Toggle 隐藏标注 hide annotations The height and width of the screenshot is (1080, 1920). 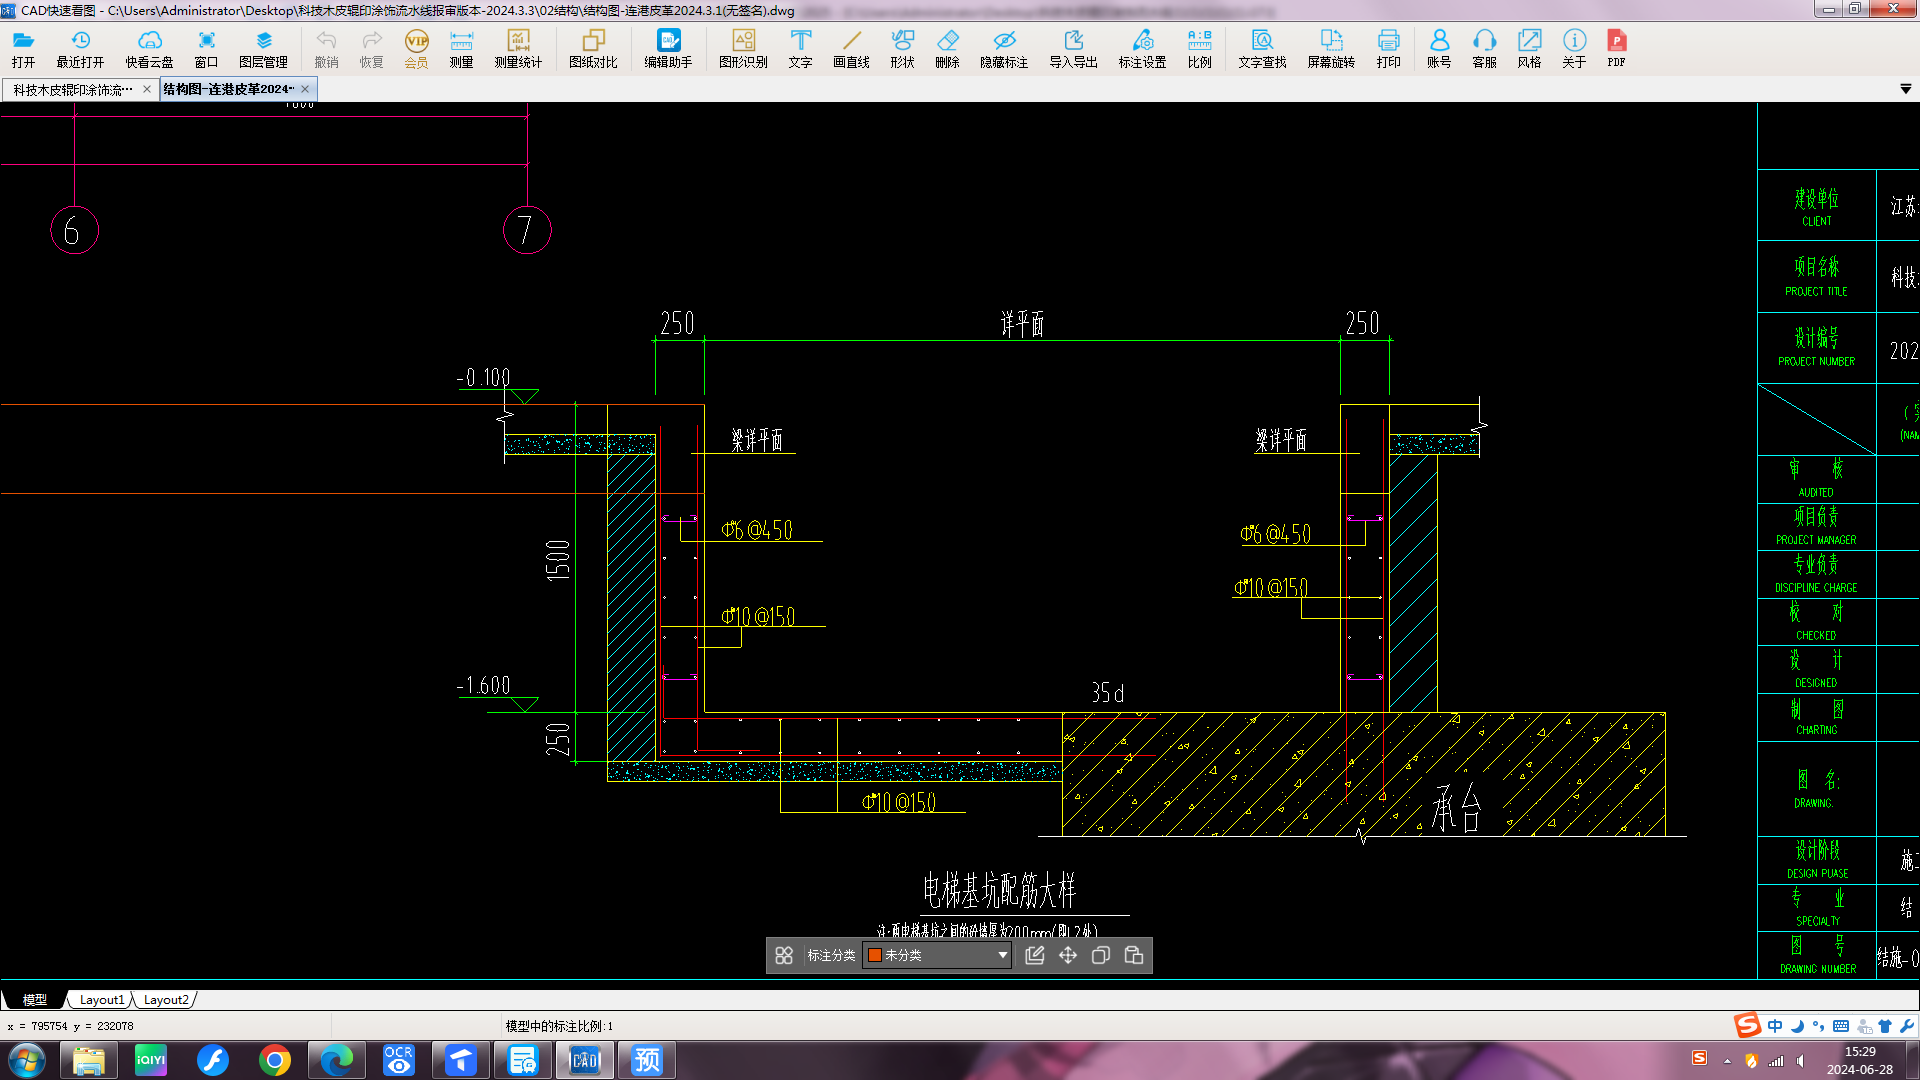(1004, 48)
